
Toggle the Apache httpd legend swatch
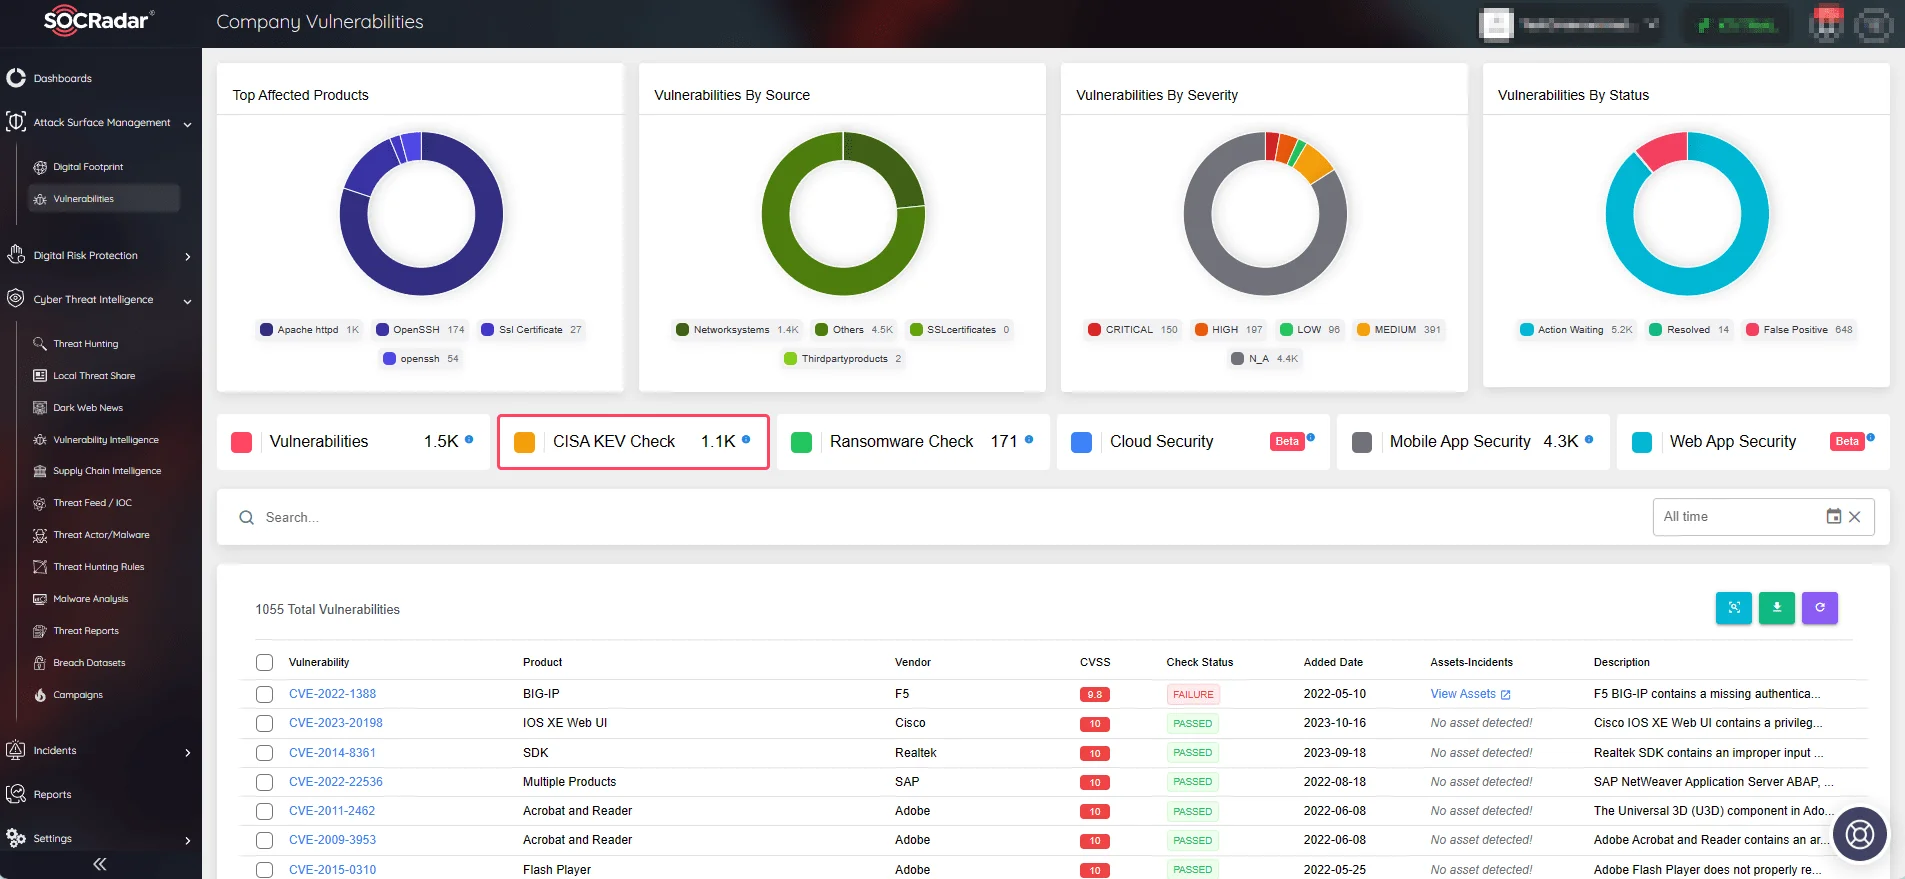(x=266, y=330)
